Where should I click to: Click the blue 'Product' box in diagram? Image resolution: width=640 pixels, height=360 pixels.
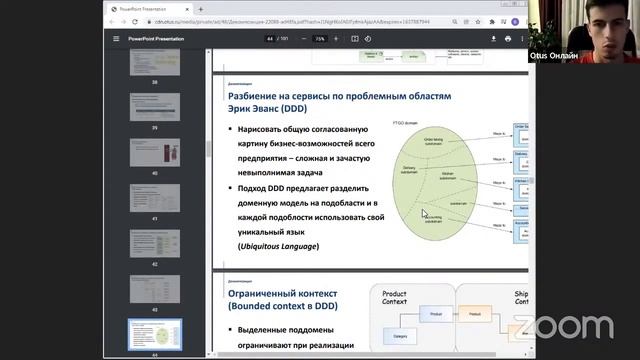436,314
